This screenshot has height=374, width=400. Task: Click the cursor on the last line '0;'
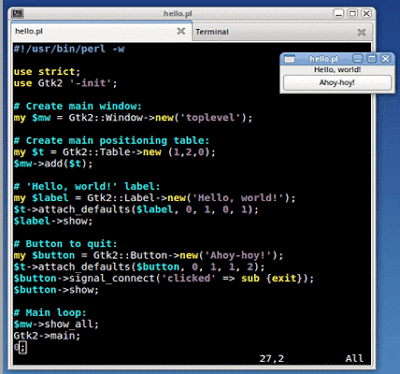[x=23, y=348]
